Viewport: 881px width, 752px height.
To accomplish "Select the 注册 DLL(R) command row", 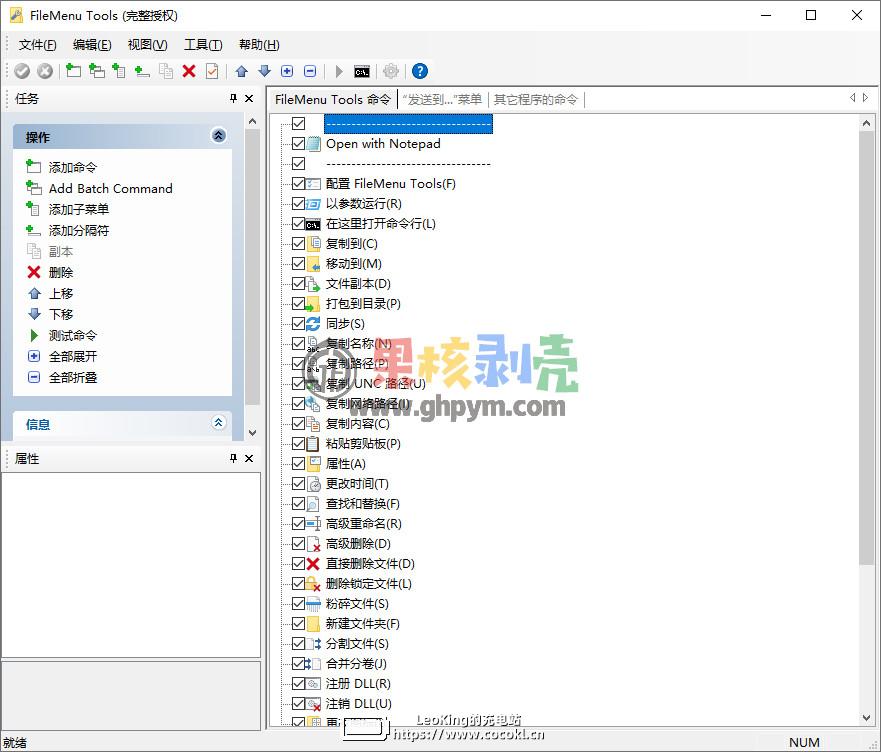I will tap(358, 684).
